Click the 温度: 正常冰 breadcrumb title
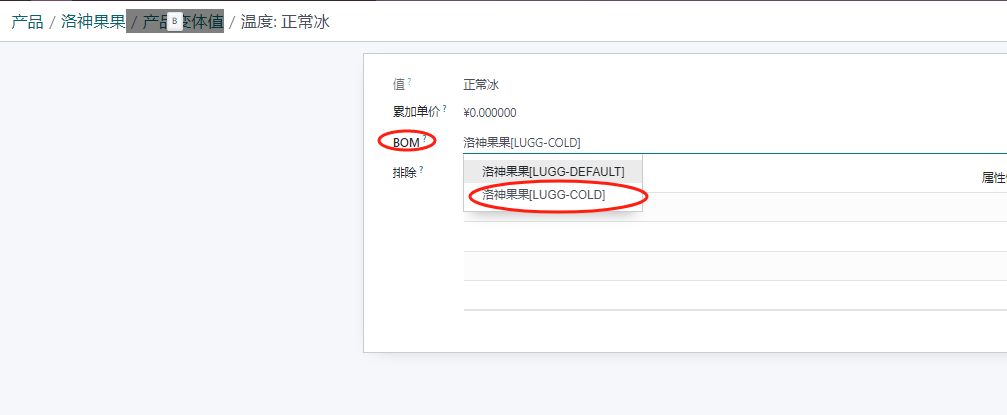1007x415 pixels. pyautogui.click(x=285, y=22)
